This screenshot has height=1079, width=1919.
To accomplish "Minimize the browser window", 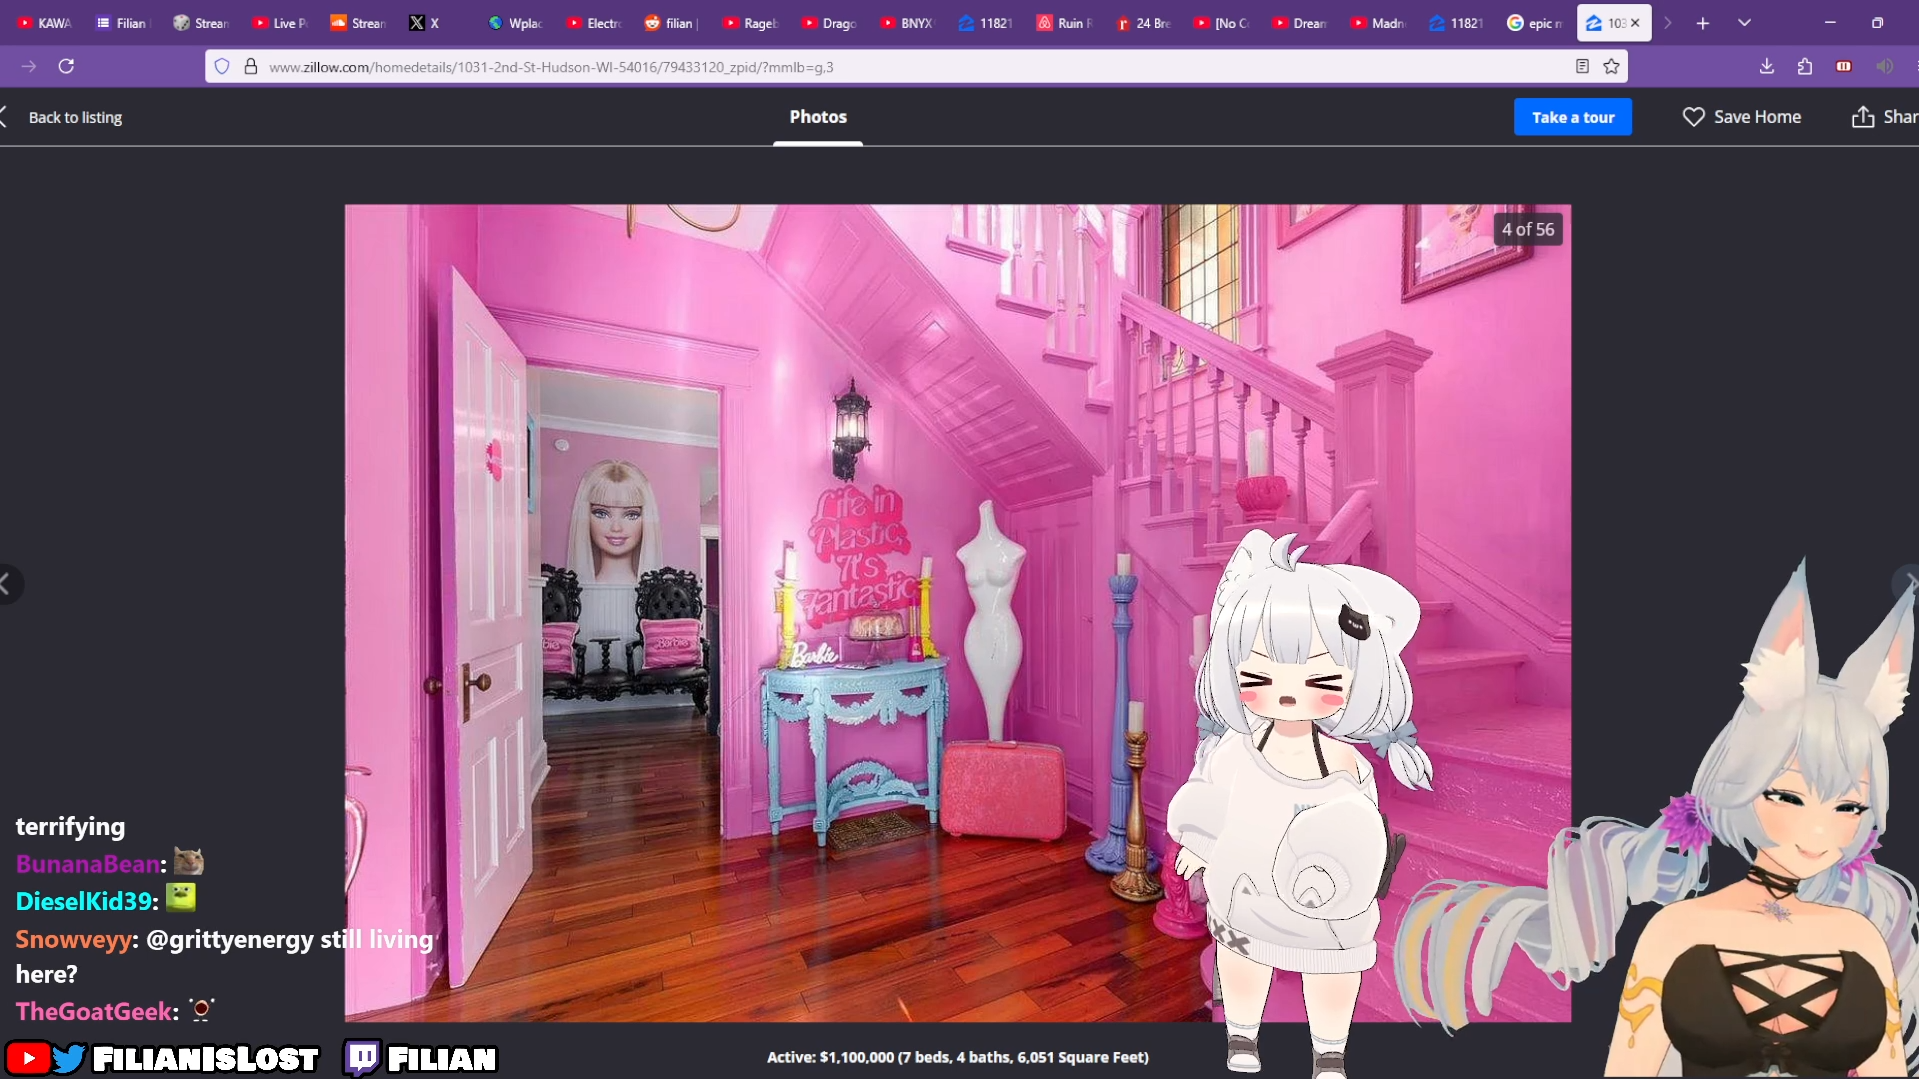I will [1830, 23].
